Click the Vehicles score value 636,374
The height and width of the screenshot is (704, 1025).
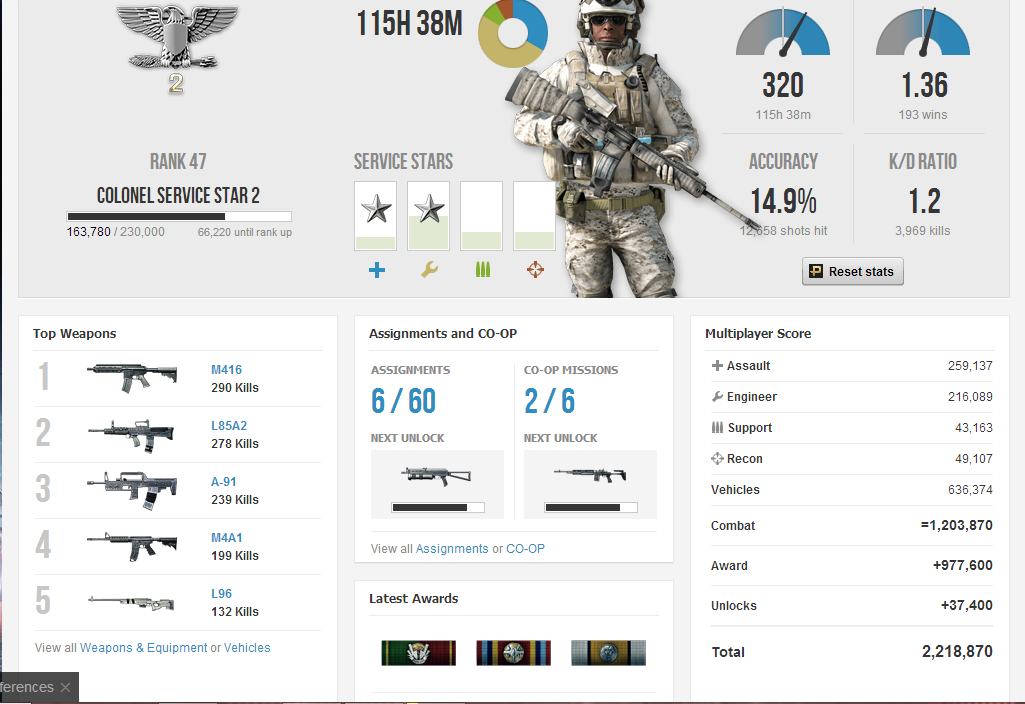(x=970, y=490)
